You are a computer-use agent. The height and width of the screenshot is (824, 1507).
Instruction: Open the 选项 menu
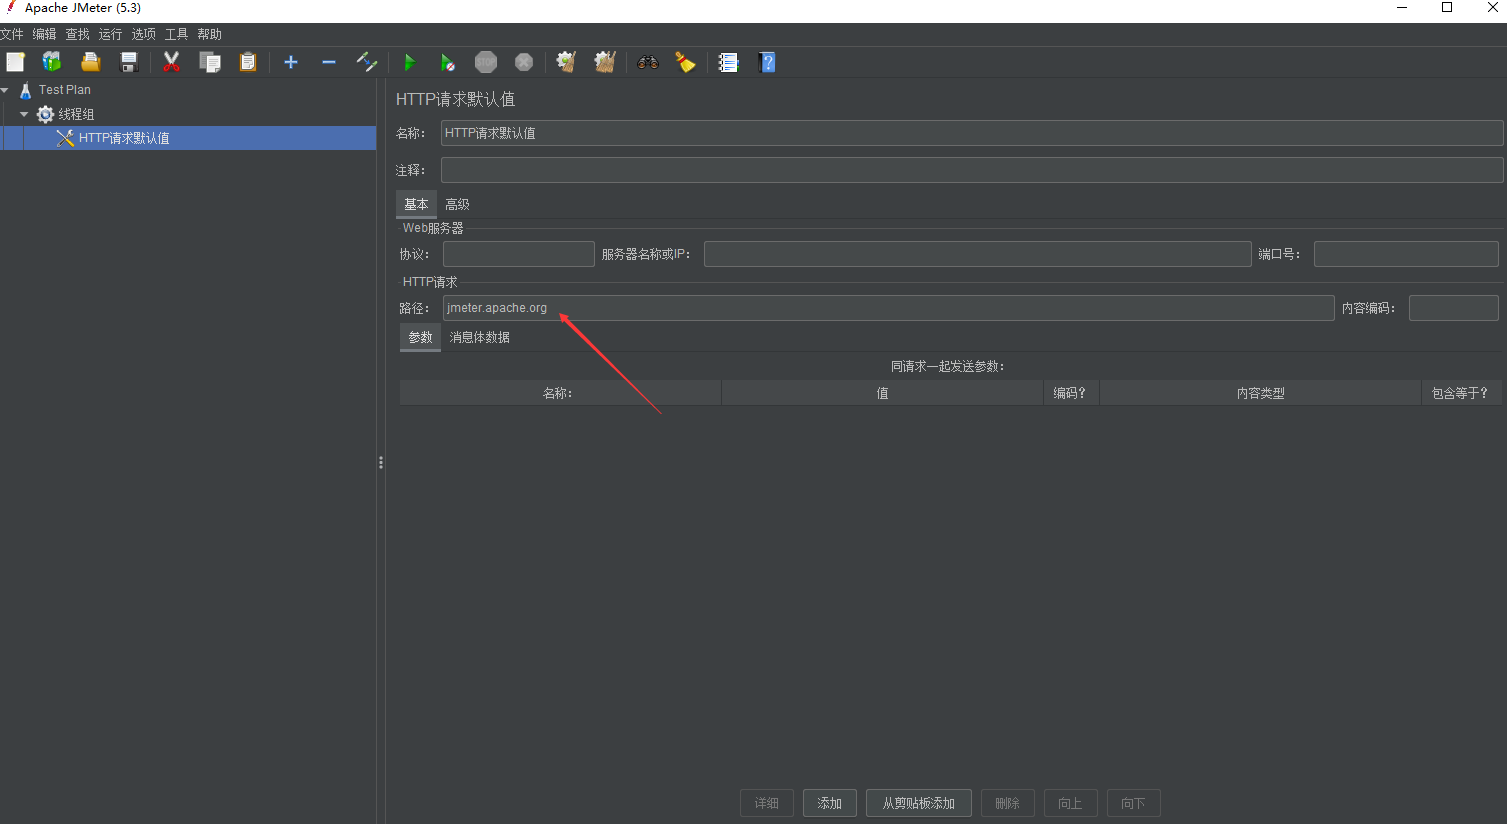[144, 34]
